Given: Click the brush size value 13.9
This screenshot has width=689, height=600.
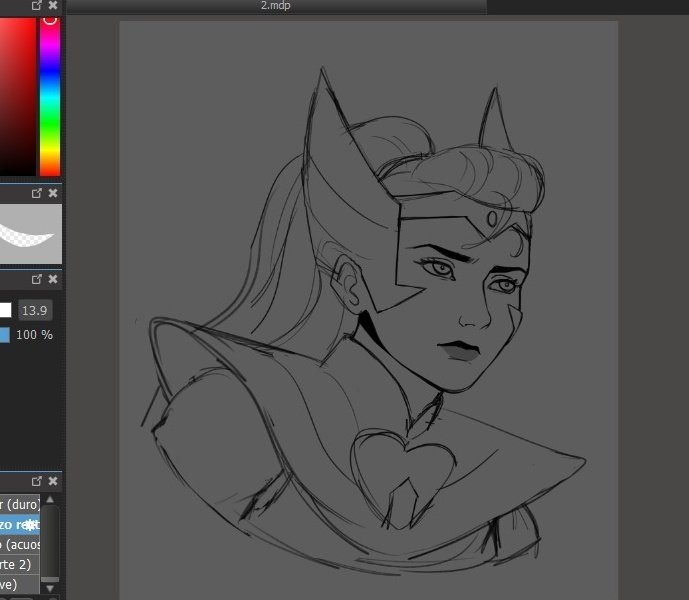Looking at the screenshot, I should 35,311.
